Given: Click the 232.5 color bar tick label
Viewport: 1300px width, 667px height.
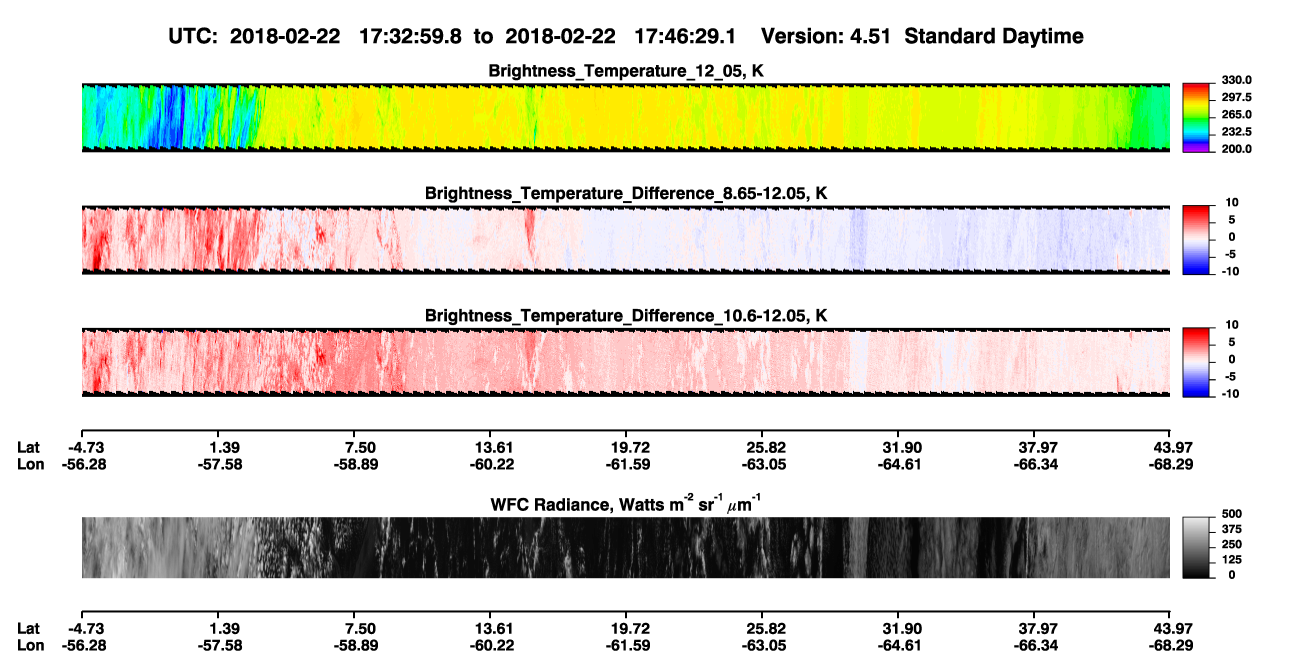Looking at the screenshot, I should click(x=1235, y=132).
